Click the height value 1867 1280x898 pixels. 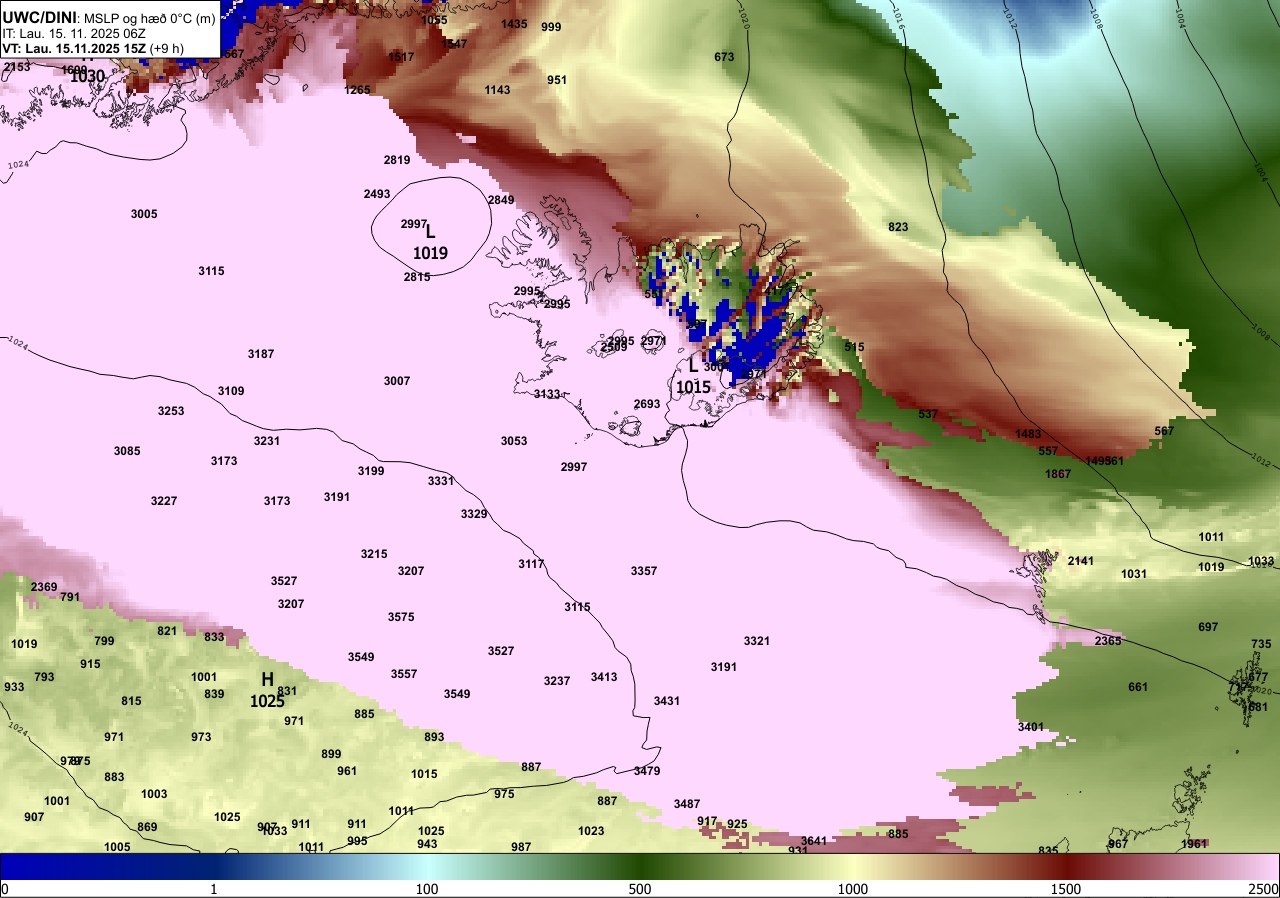1058,474
